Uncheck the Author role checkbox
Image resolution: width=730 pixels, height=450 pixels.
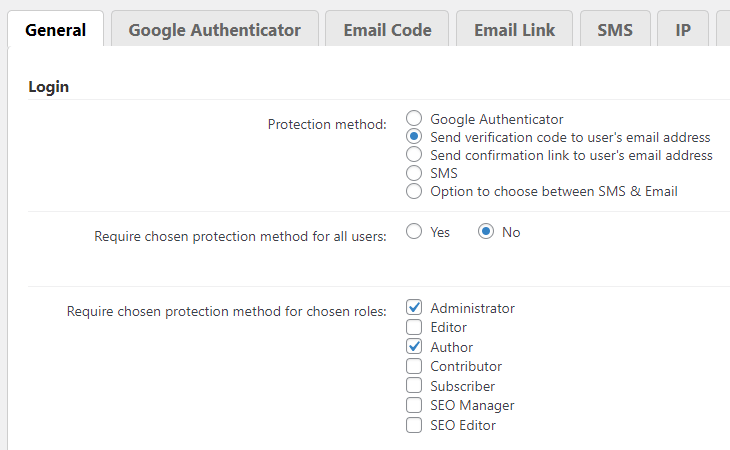pyautogui.click(x=414, y=347)
